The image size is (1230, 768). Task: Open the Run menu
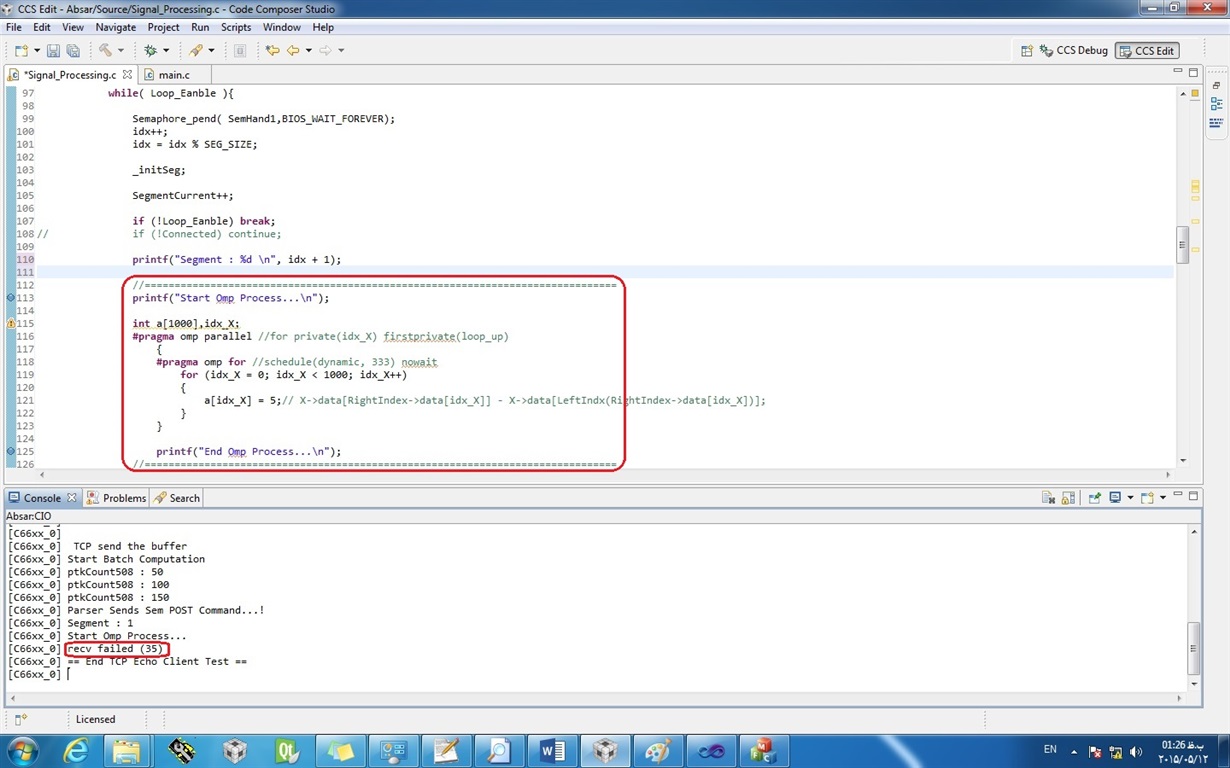pyautogui.click(x=200, y=27)
